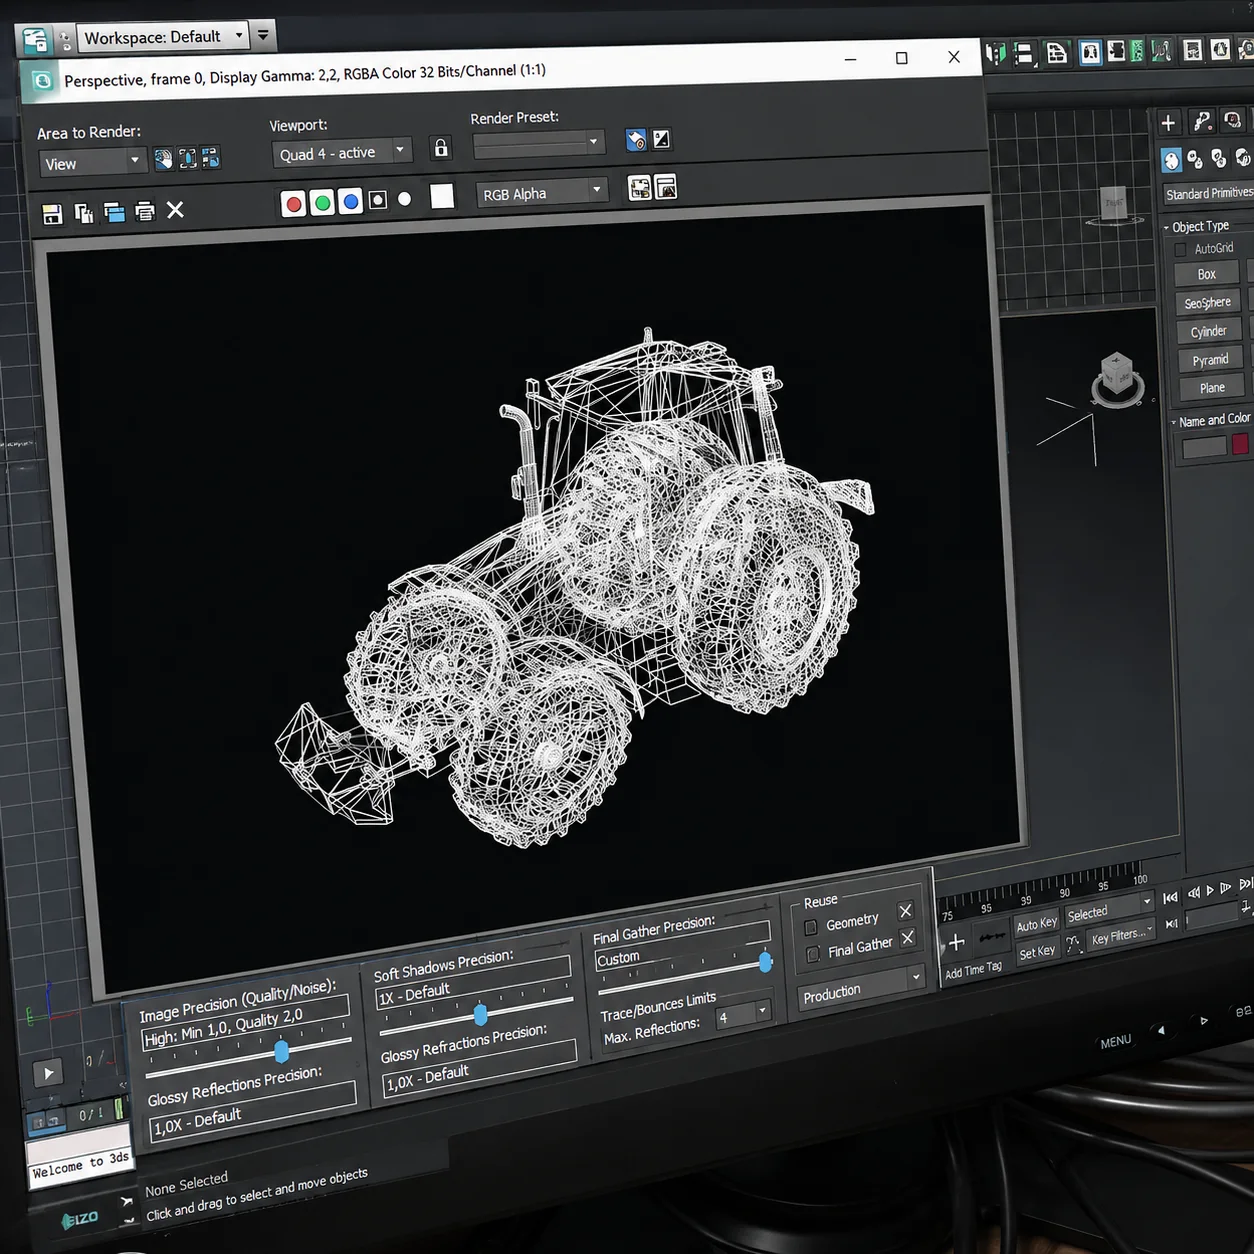Screen dimensions: 1254x1254
Task: Click the Render Setup icon in main toolbar
Action: click(1193, 49)
